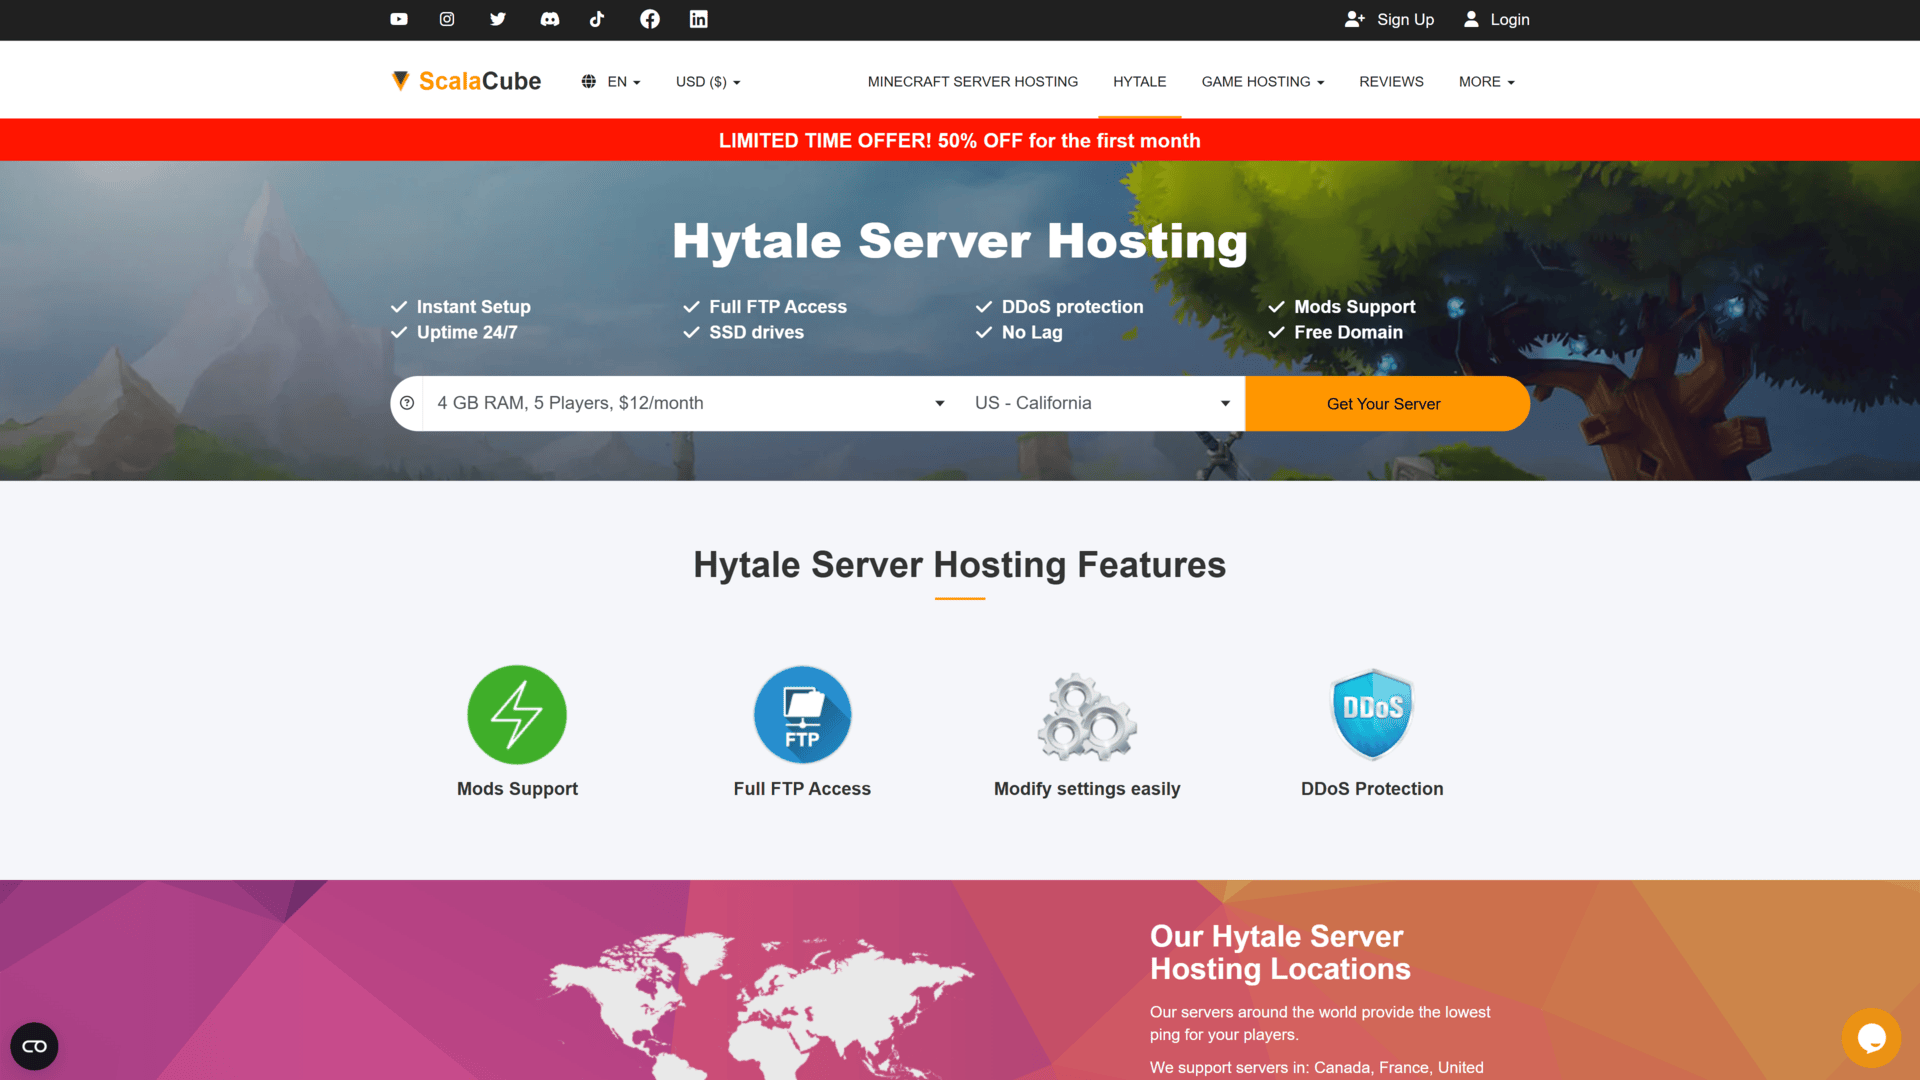Viewport: 1920px width, 1080px height.
Task: Open the 4 GB RAM plan dropdown
Action: point(690,403)
